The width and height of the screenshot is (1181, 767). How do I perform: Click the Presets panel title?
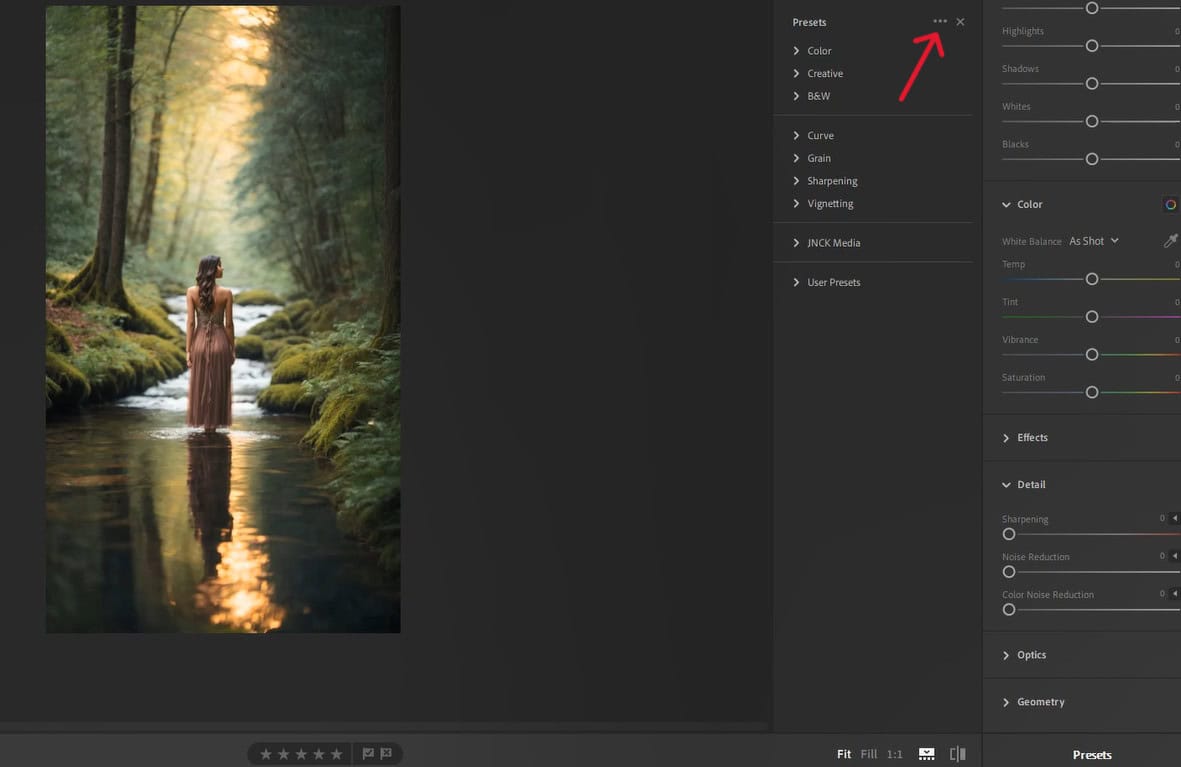[x=809, y=23]
